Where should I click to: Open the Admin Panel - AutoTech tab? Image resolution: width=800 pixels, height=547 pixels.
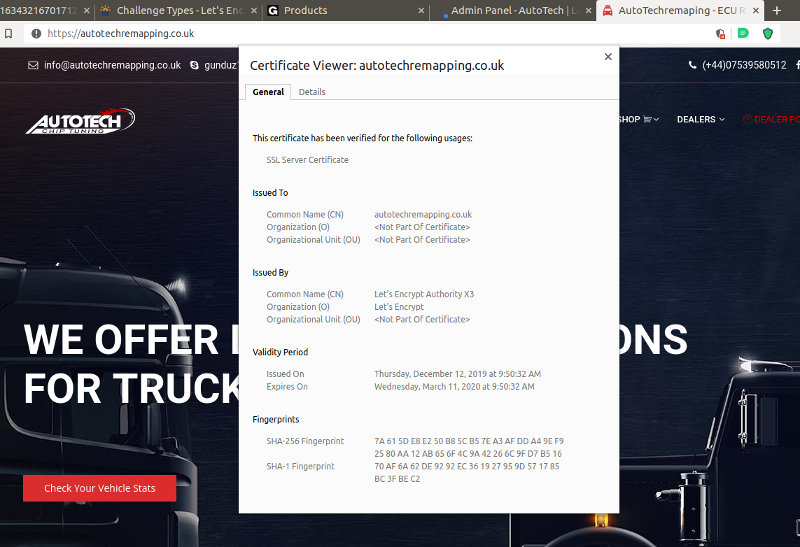(x=510, y=10)
